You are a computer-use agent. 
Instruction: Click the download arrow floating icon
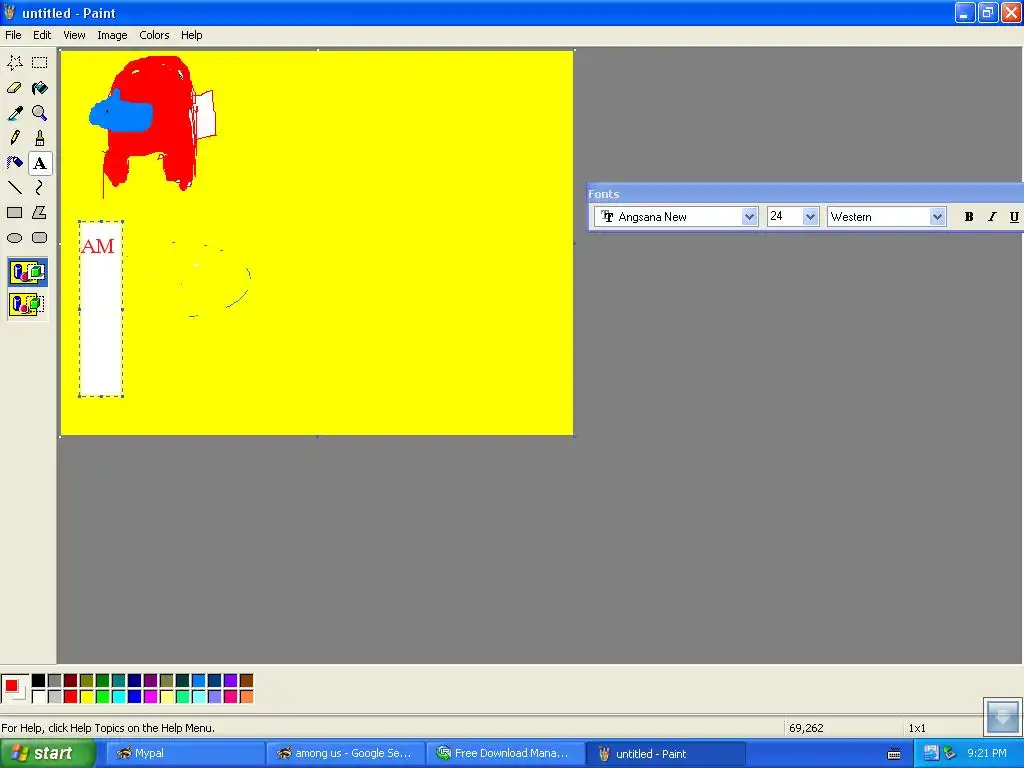tap(1002, 716)
